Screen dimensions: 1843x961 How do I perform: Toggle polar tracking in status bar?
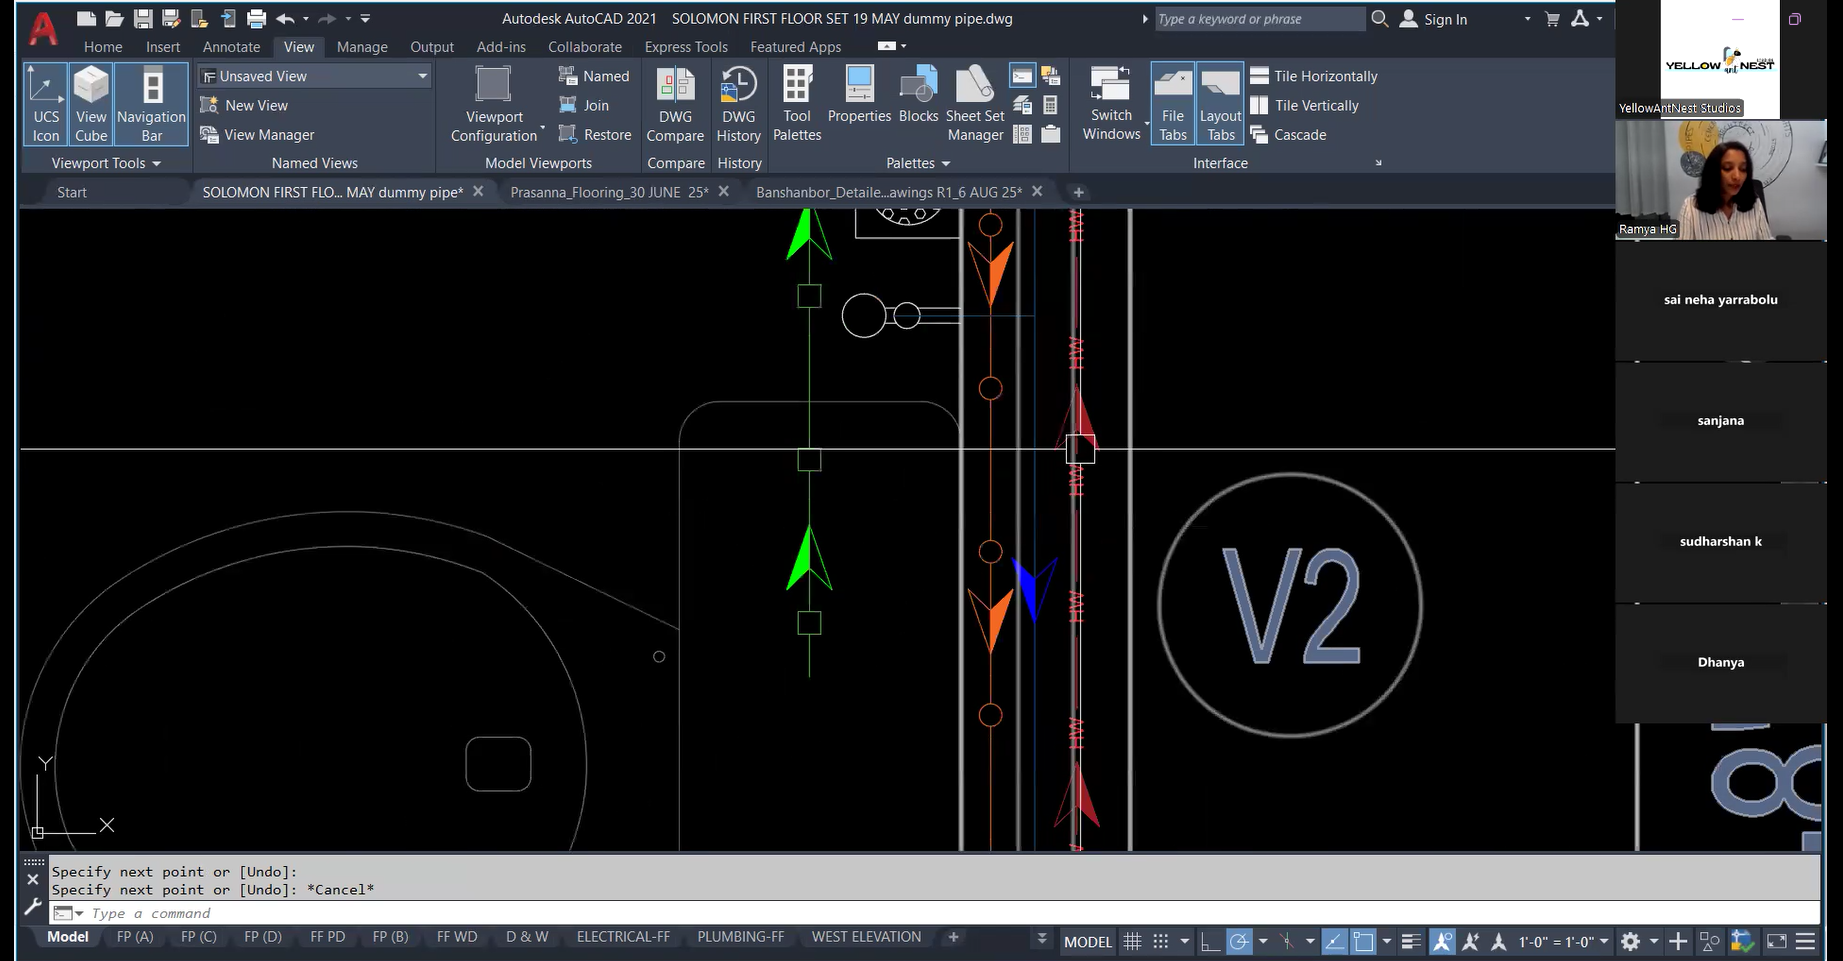[1239, 941]
